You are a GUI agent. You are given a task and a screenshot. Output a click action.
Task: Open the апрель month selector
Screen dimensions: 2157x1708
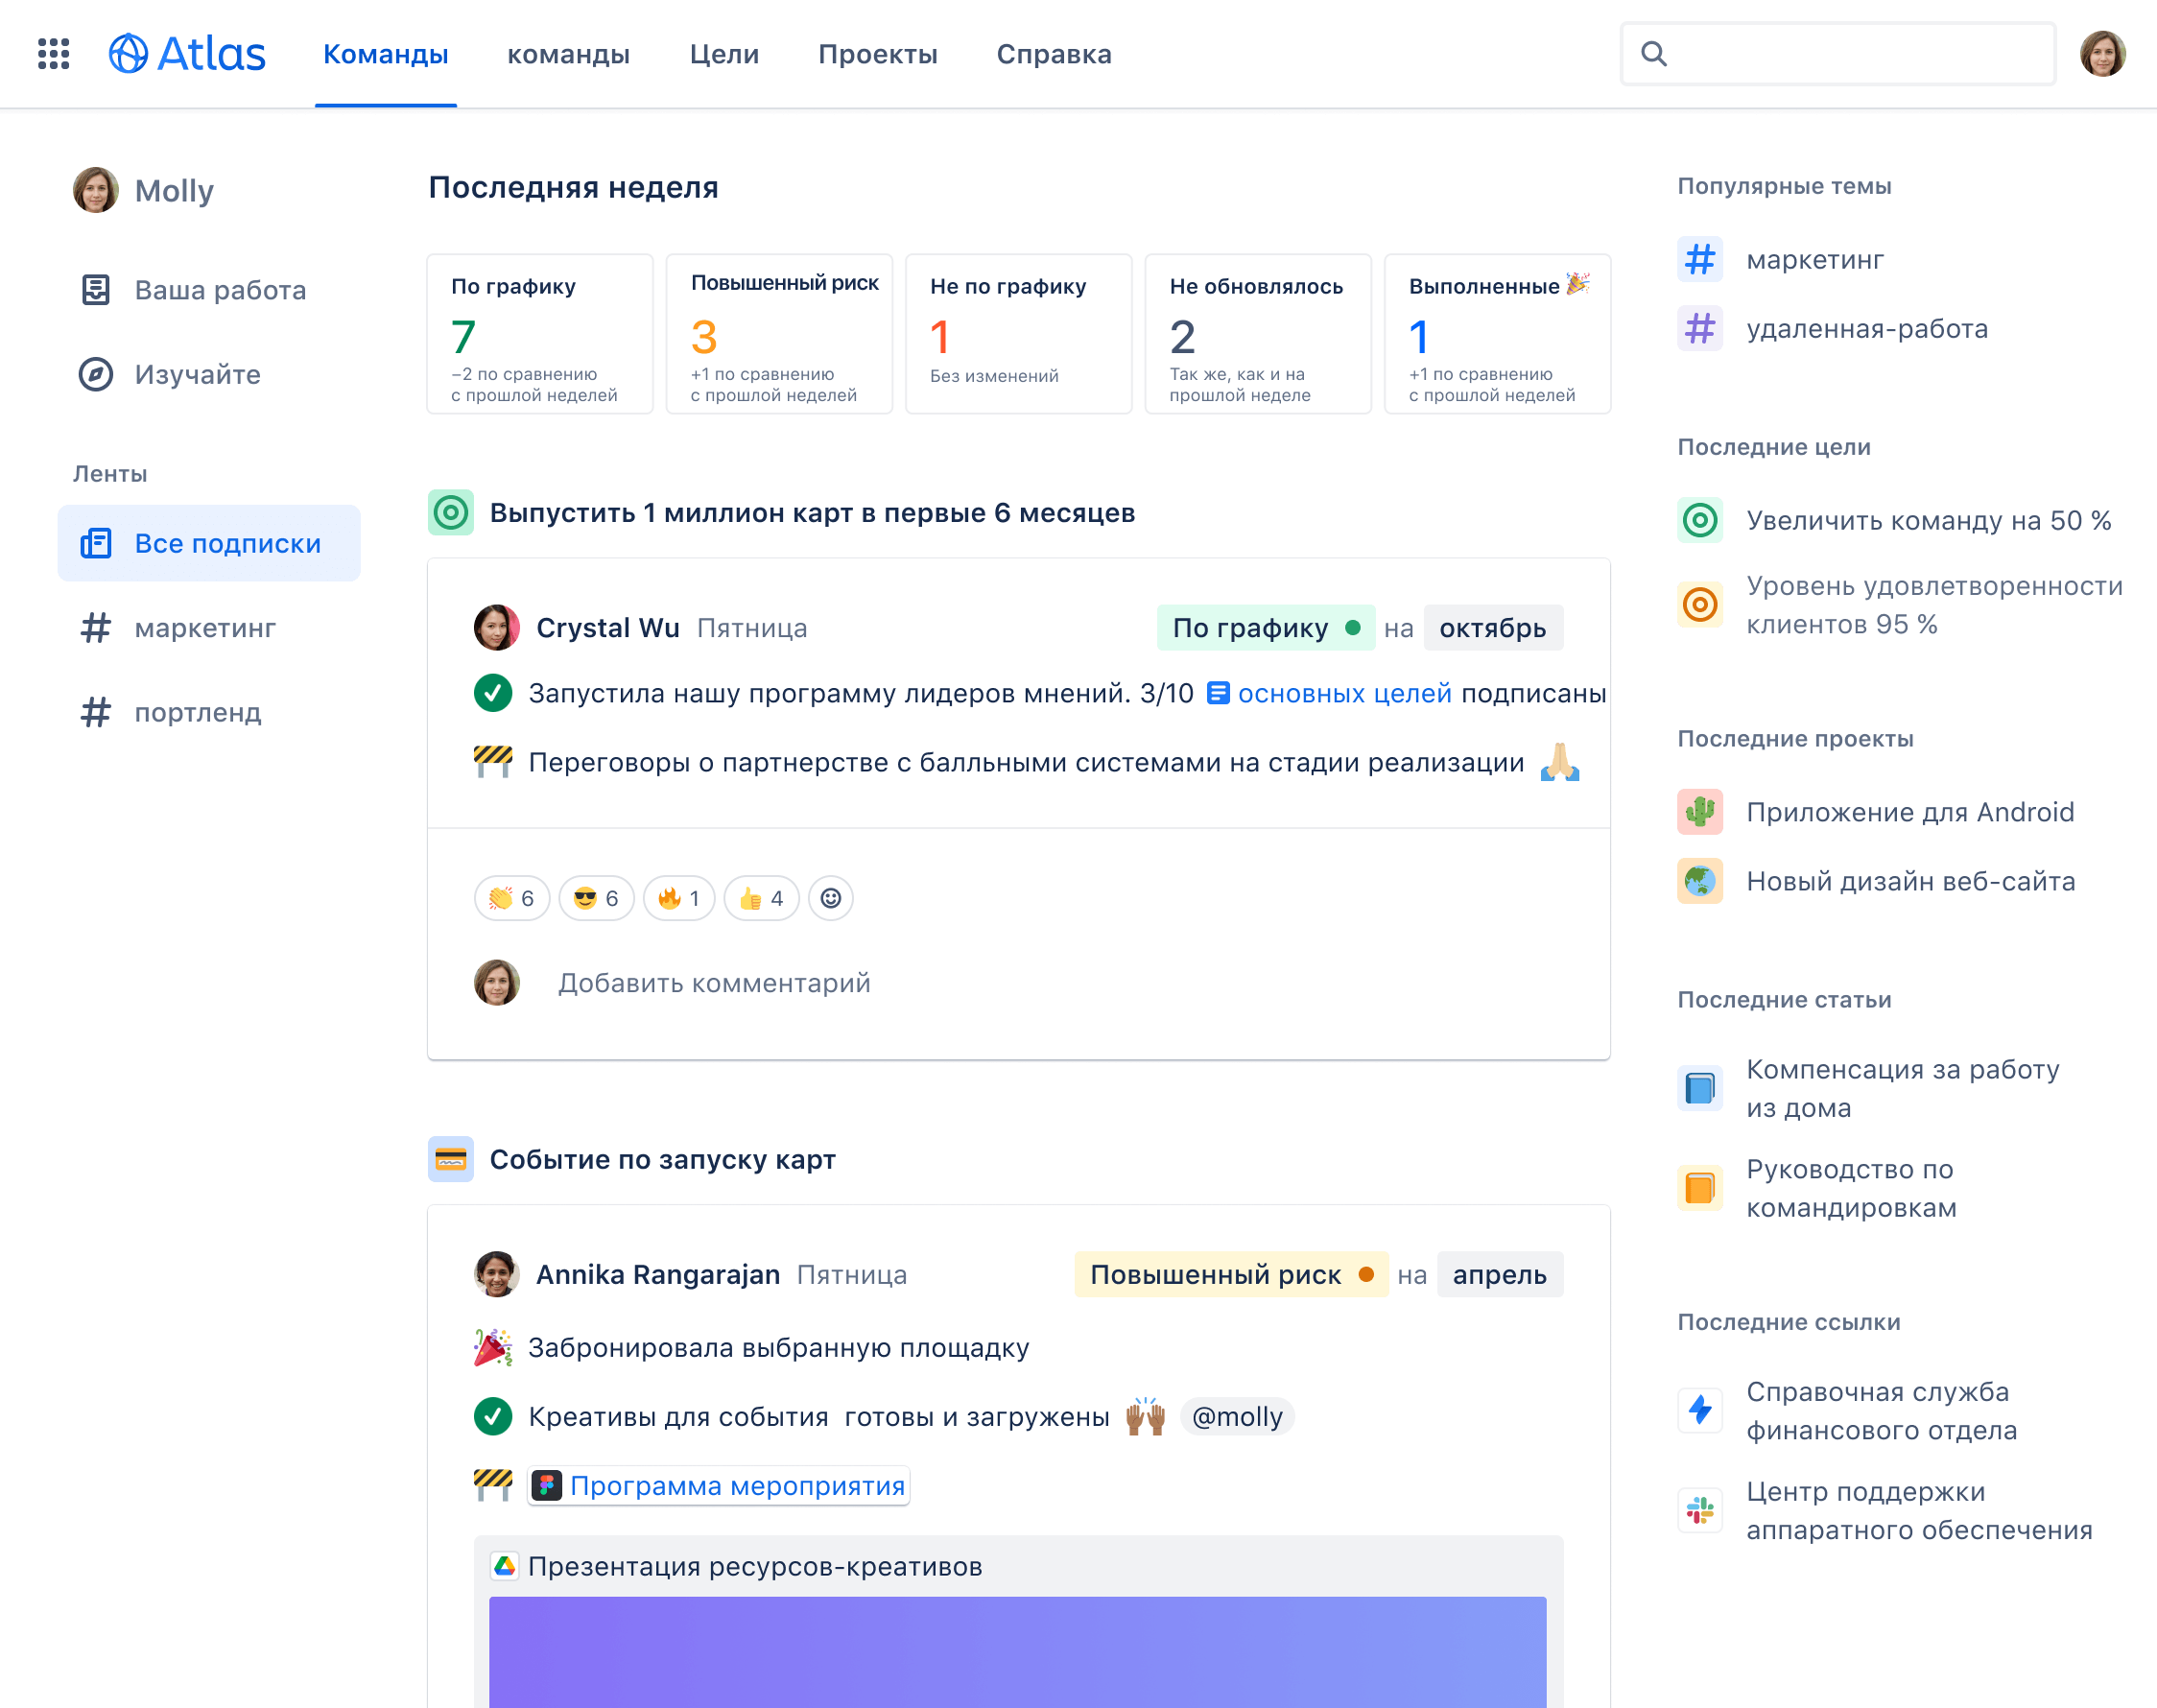point(1500,1274)
